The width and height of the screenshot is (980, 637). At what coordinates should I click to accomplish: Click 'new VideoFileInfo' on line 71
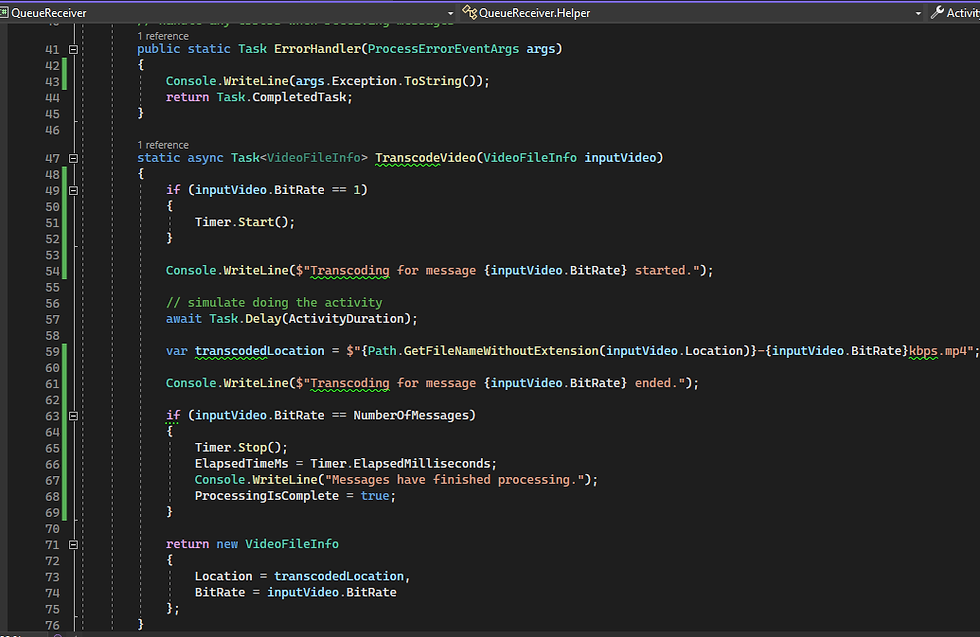278,544
